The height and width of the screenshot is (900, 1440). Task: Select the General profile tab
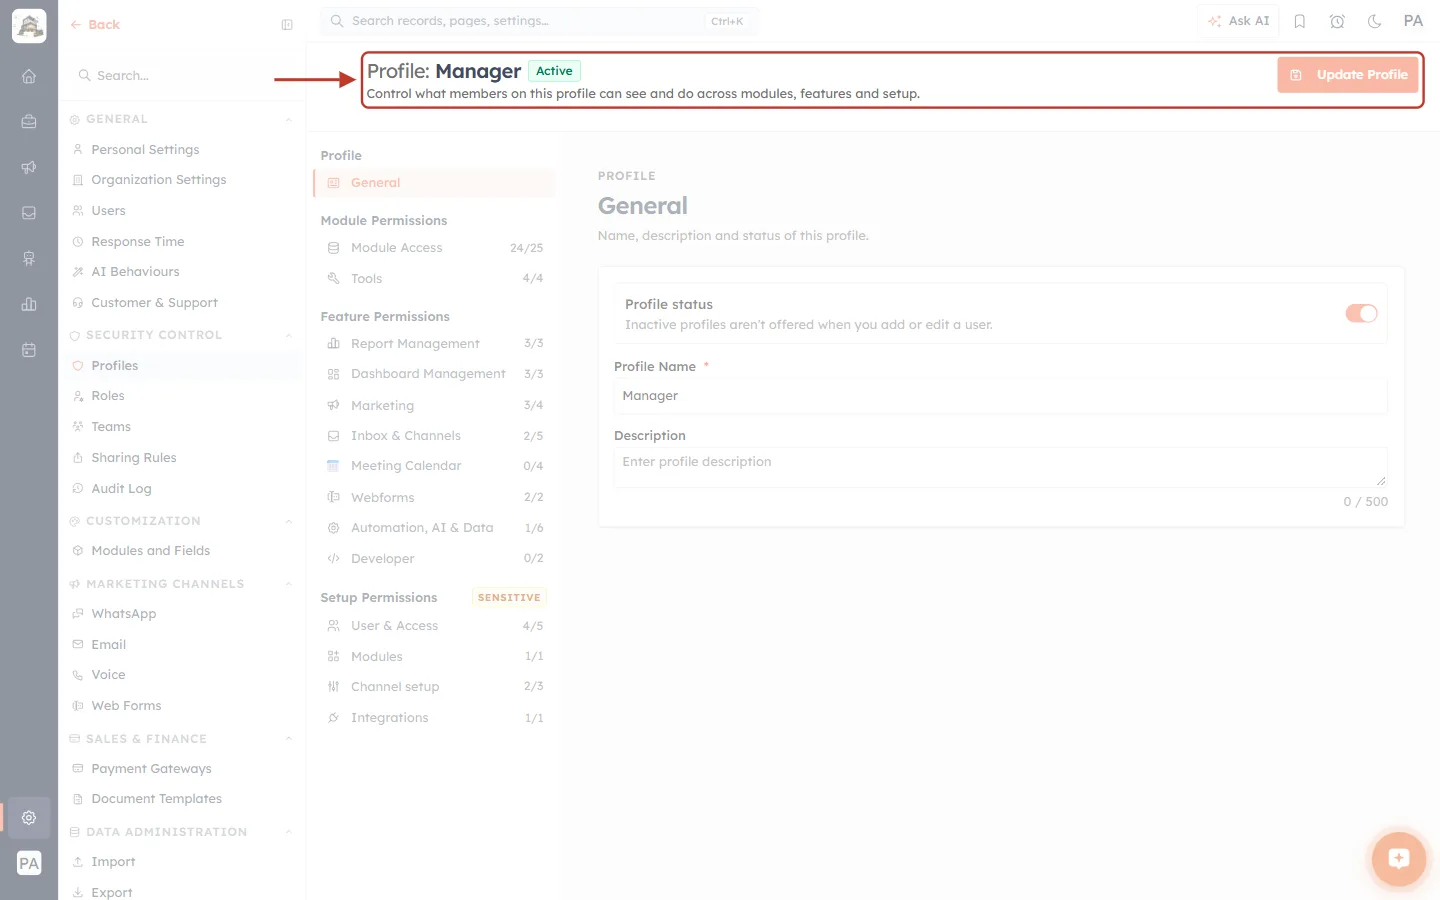[434, 183]
